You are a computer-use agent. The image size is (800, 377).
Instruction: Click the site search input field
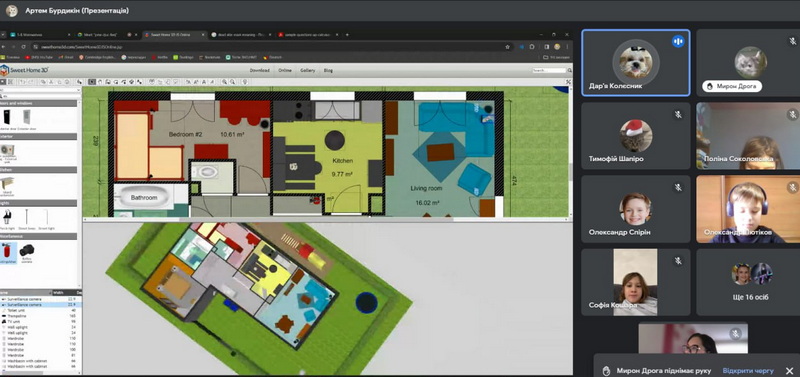pos(549,70)
